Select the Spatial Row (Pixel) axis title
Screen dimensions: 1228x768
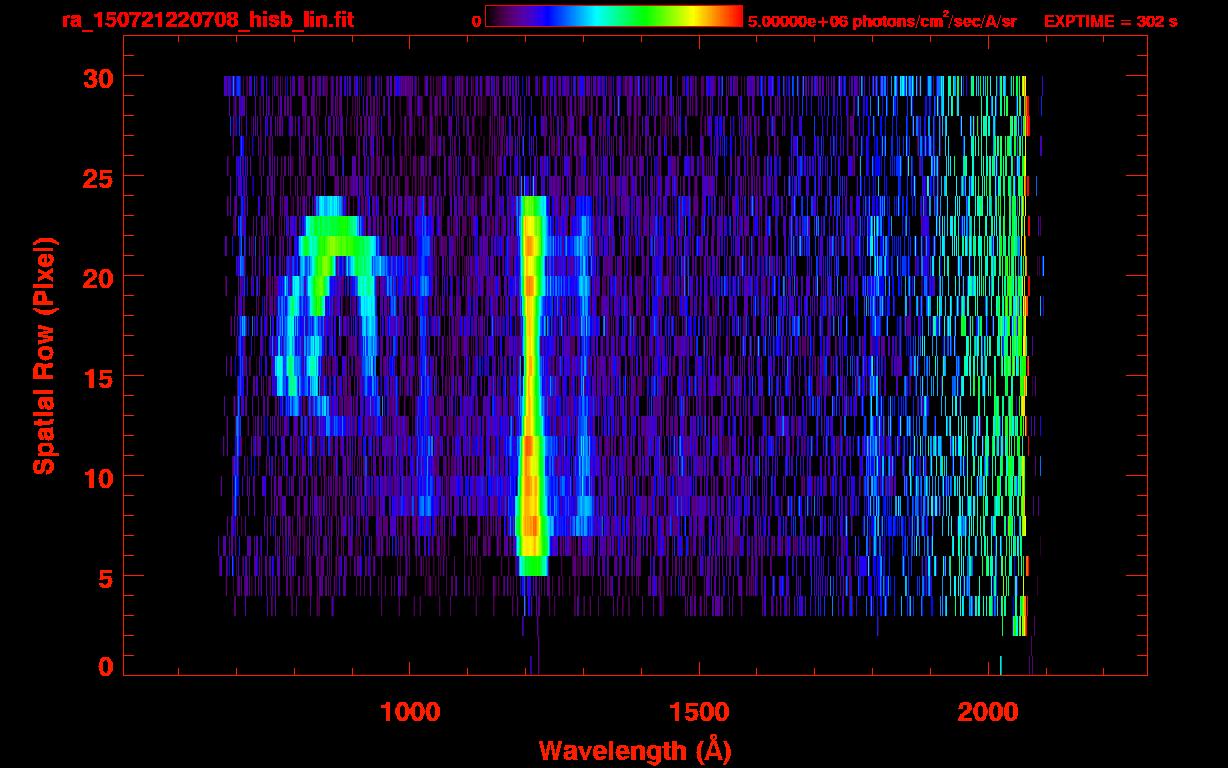coord(45,355)
